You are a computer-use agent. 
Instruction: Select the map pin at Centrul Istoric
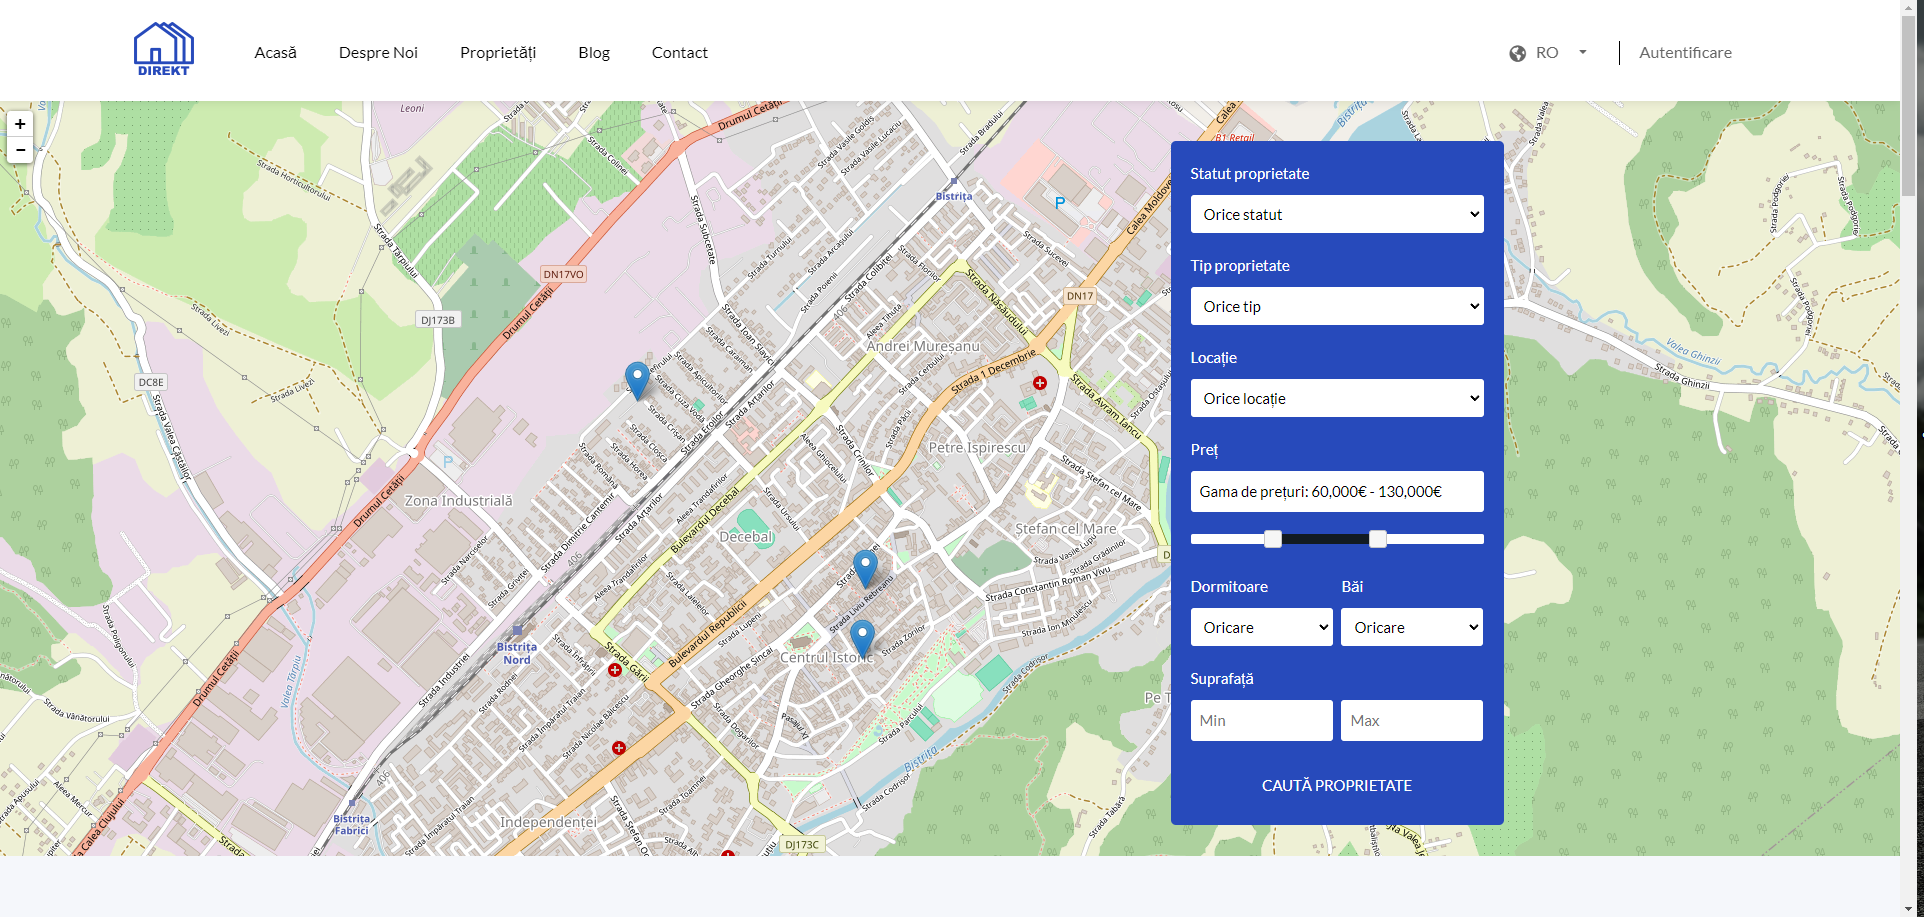[x=861, y=637]
